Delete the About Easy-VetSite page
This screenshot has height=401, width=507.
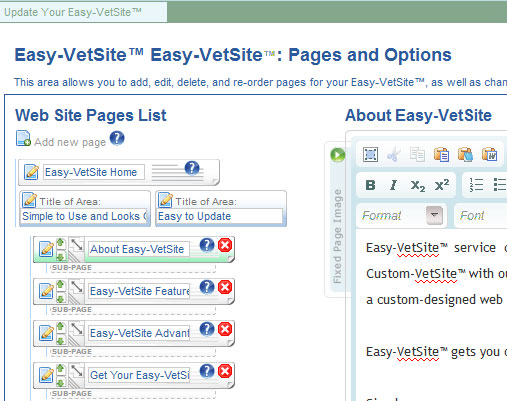point(225,245)
